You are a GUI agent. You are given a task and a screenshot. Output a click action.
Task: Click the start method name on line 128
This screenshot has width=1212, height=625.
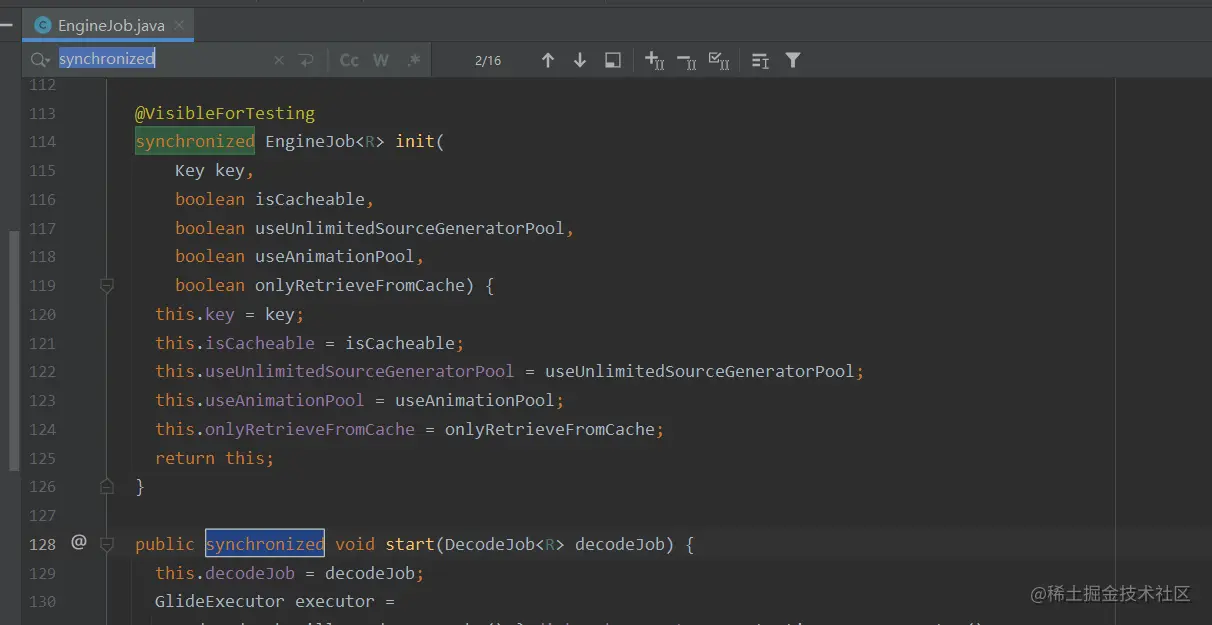point(410,544)
